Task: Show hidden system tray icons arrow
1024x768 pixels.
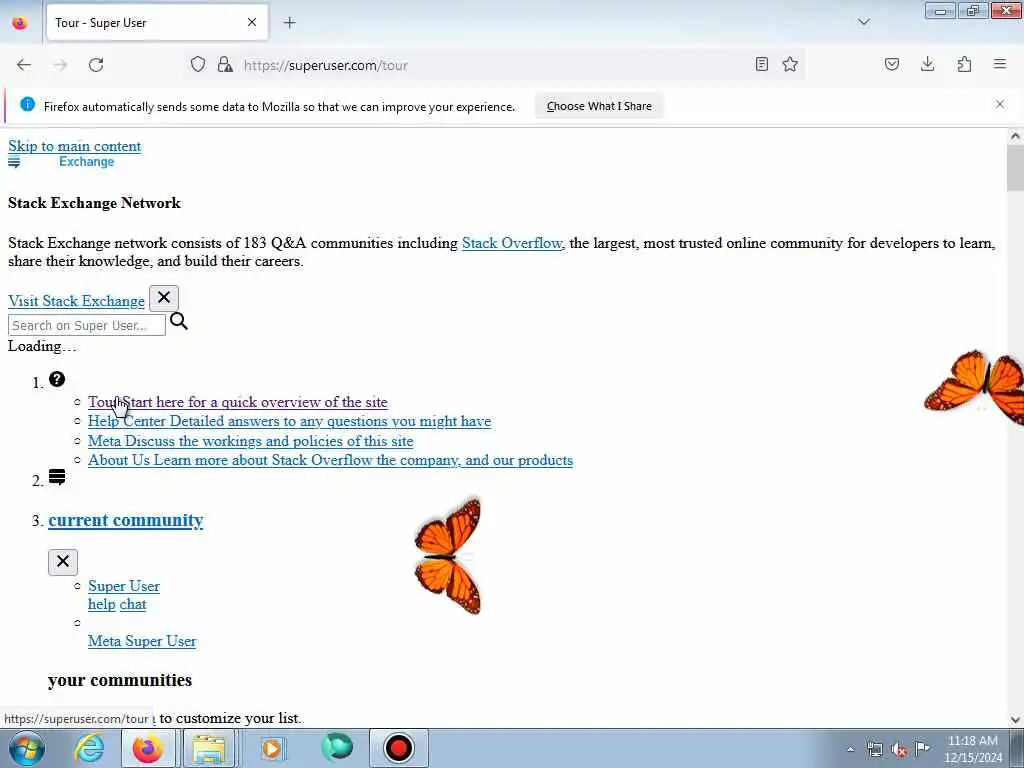Action: (x=850, y=749)
